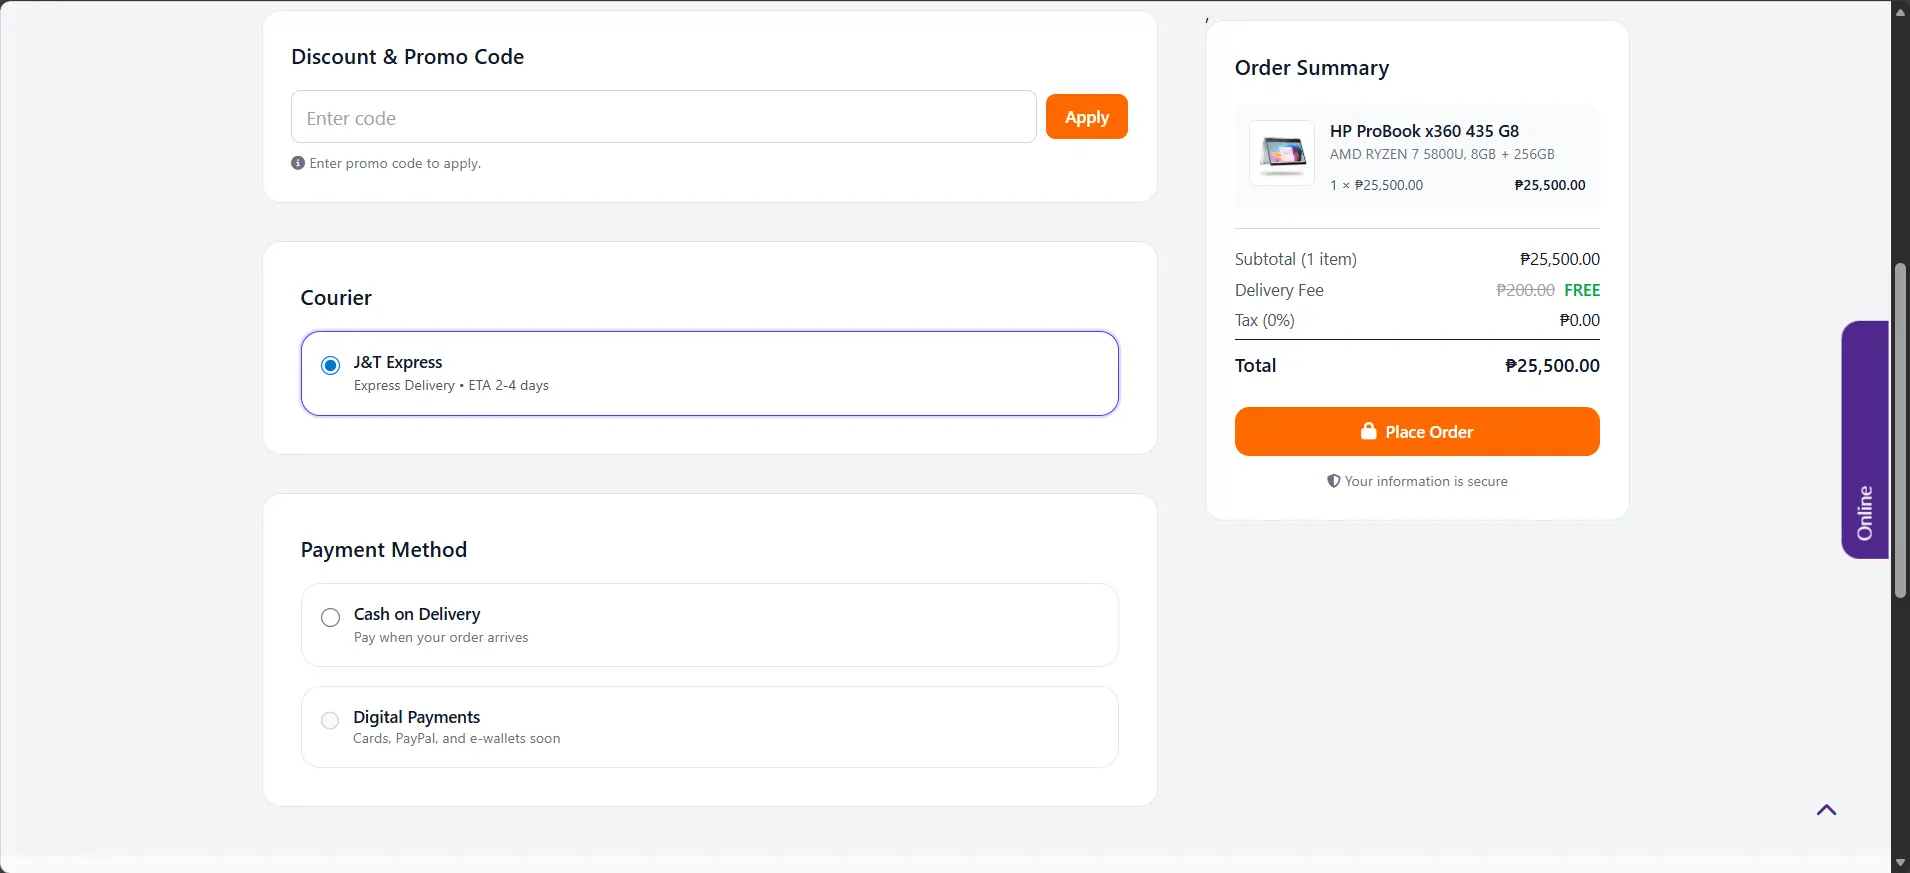
Task: Click the scrollbar up arrow
Action: click(1900, 10)
